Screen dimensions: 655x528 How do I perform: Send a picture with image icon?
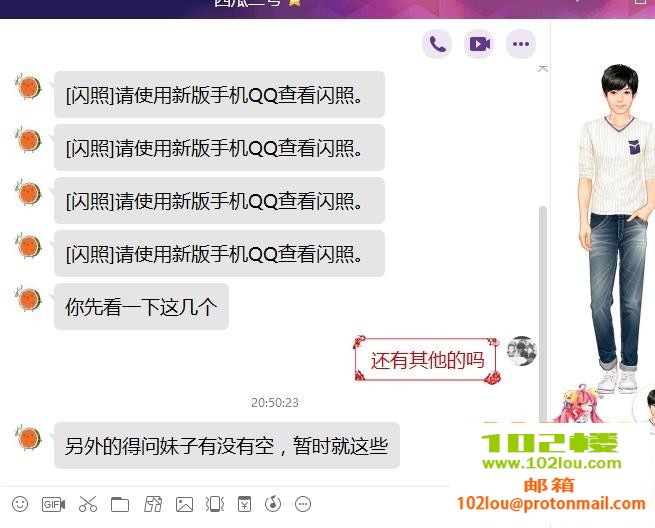point(184,504)
